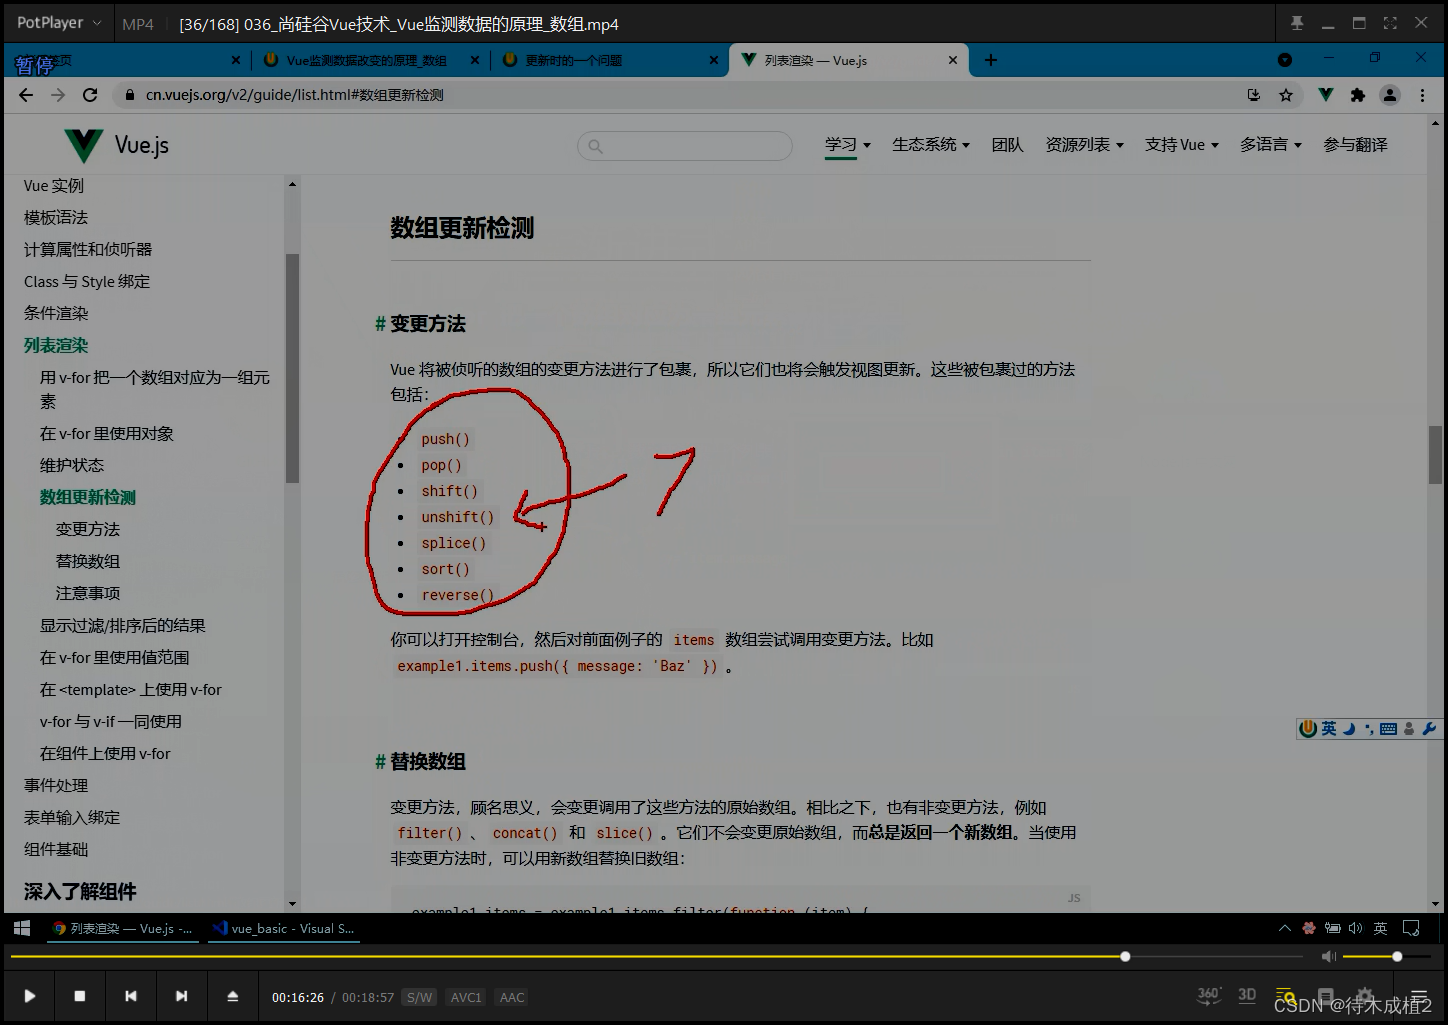Reload the Vue.js docs page

coord(90,95)
